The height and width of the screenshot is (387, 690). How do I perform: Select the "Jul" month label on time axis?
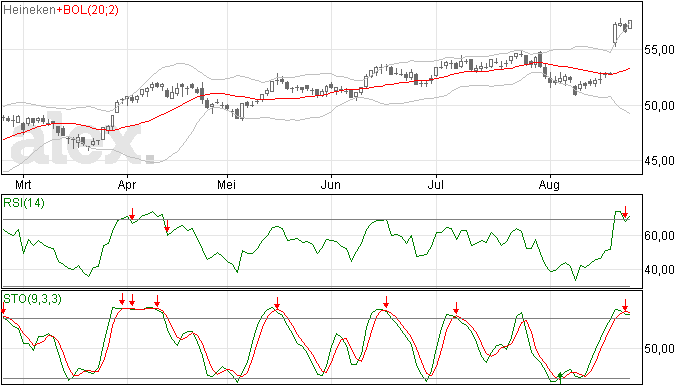click(x=435, y=184)
